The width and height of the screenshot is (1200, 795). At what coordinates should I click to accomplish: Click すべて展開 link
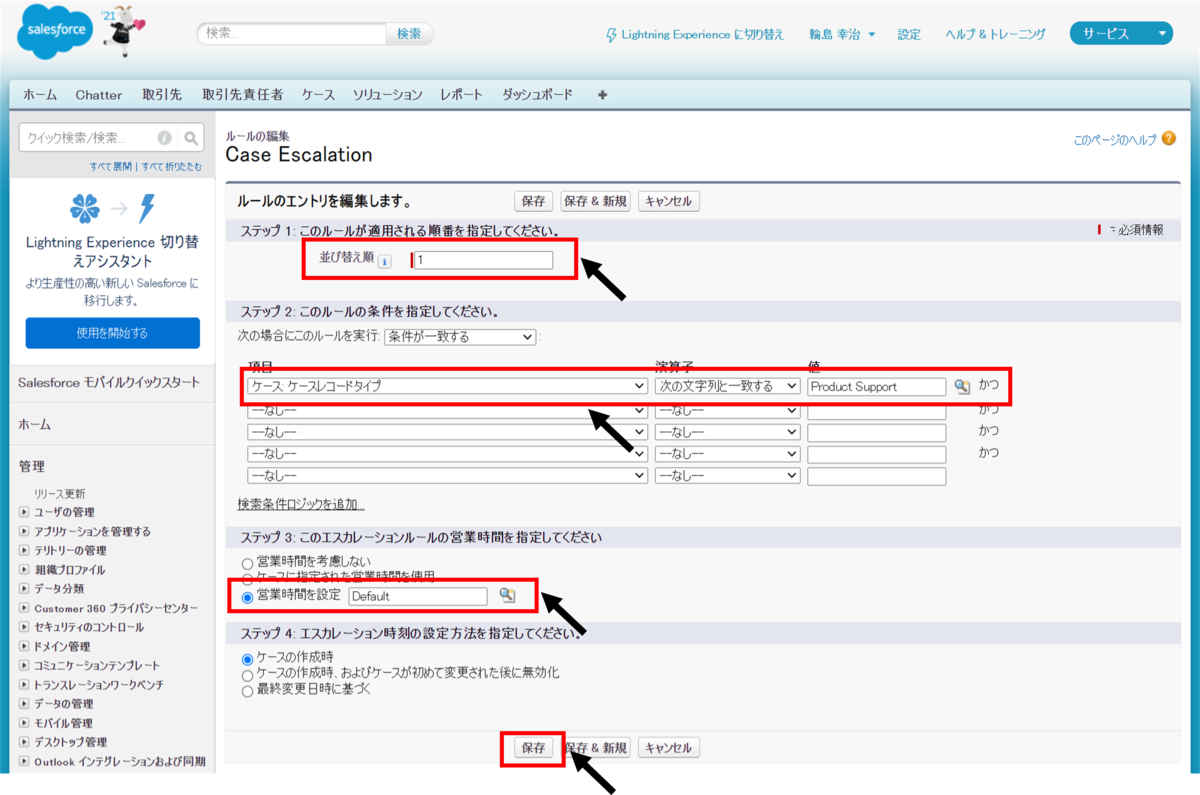(112, 166)
